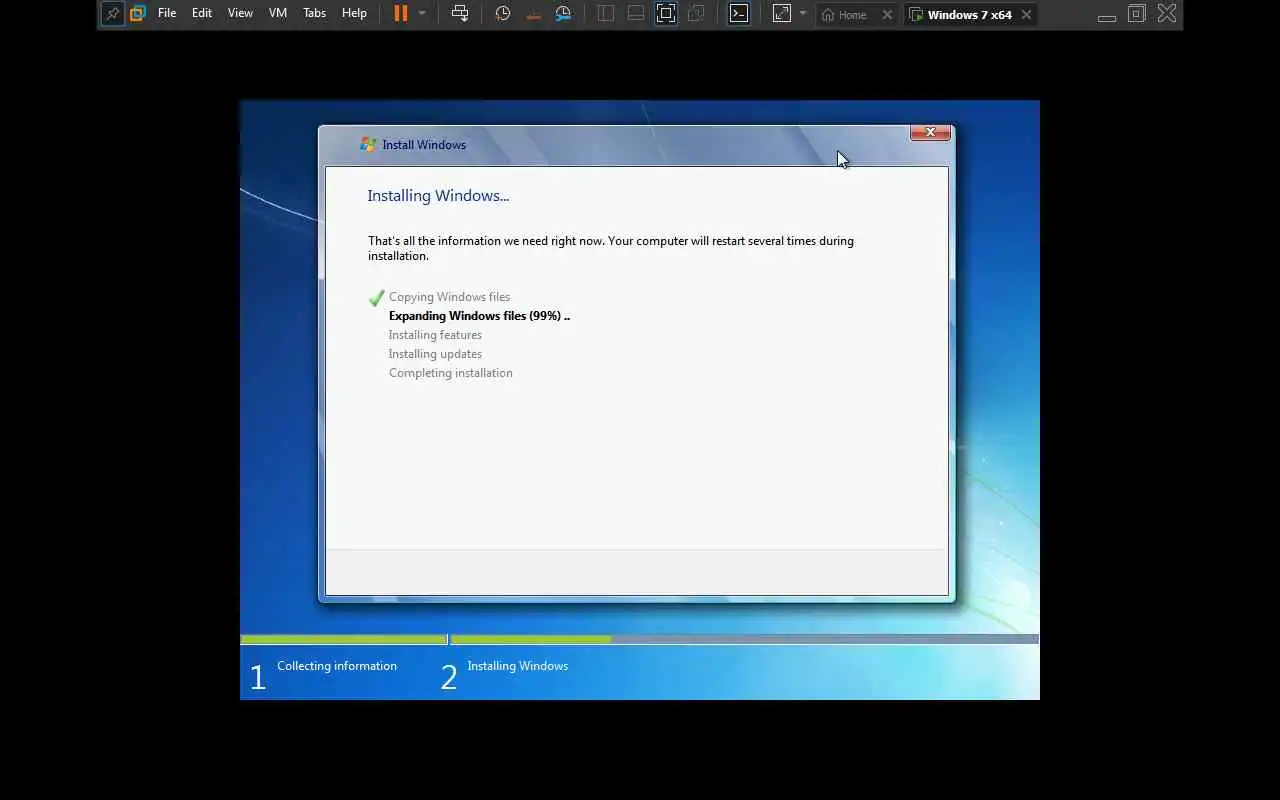Click the 'Installing updates' step
Screen dimensions: 1280x800
435,354
